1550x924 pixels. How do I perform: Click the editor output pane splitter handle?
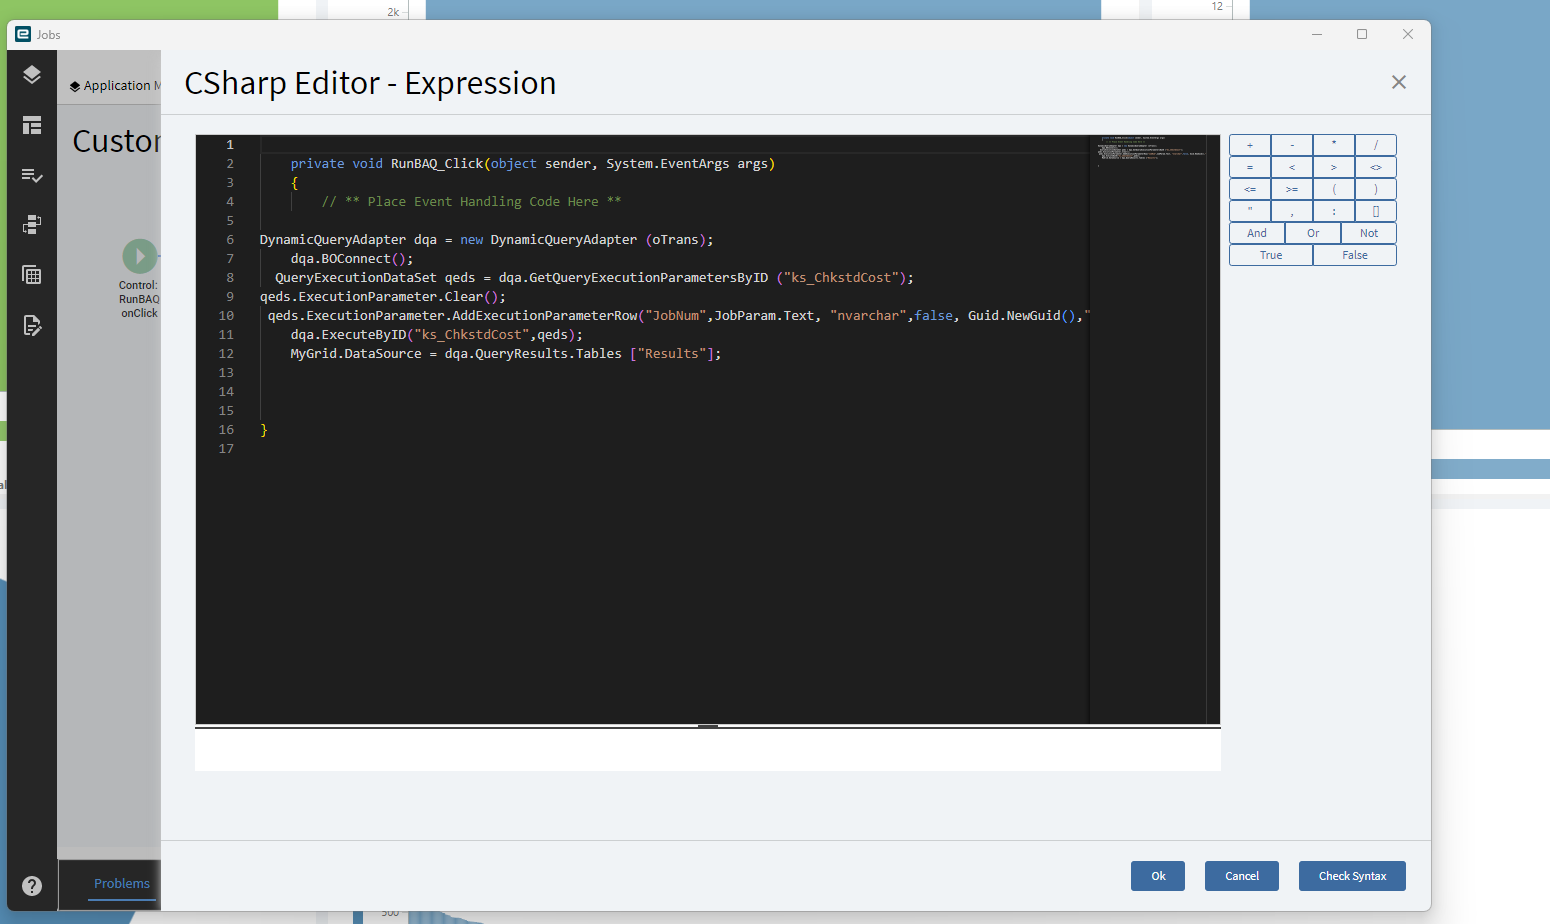point(708,726)
